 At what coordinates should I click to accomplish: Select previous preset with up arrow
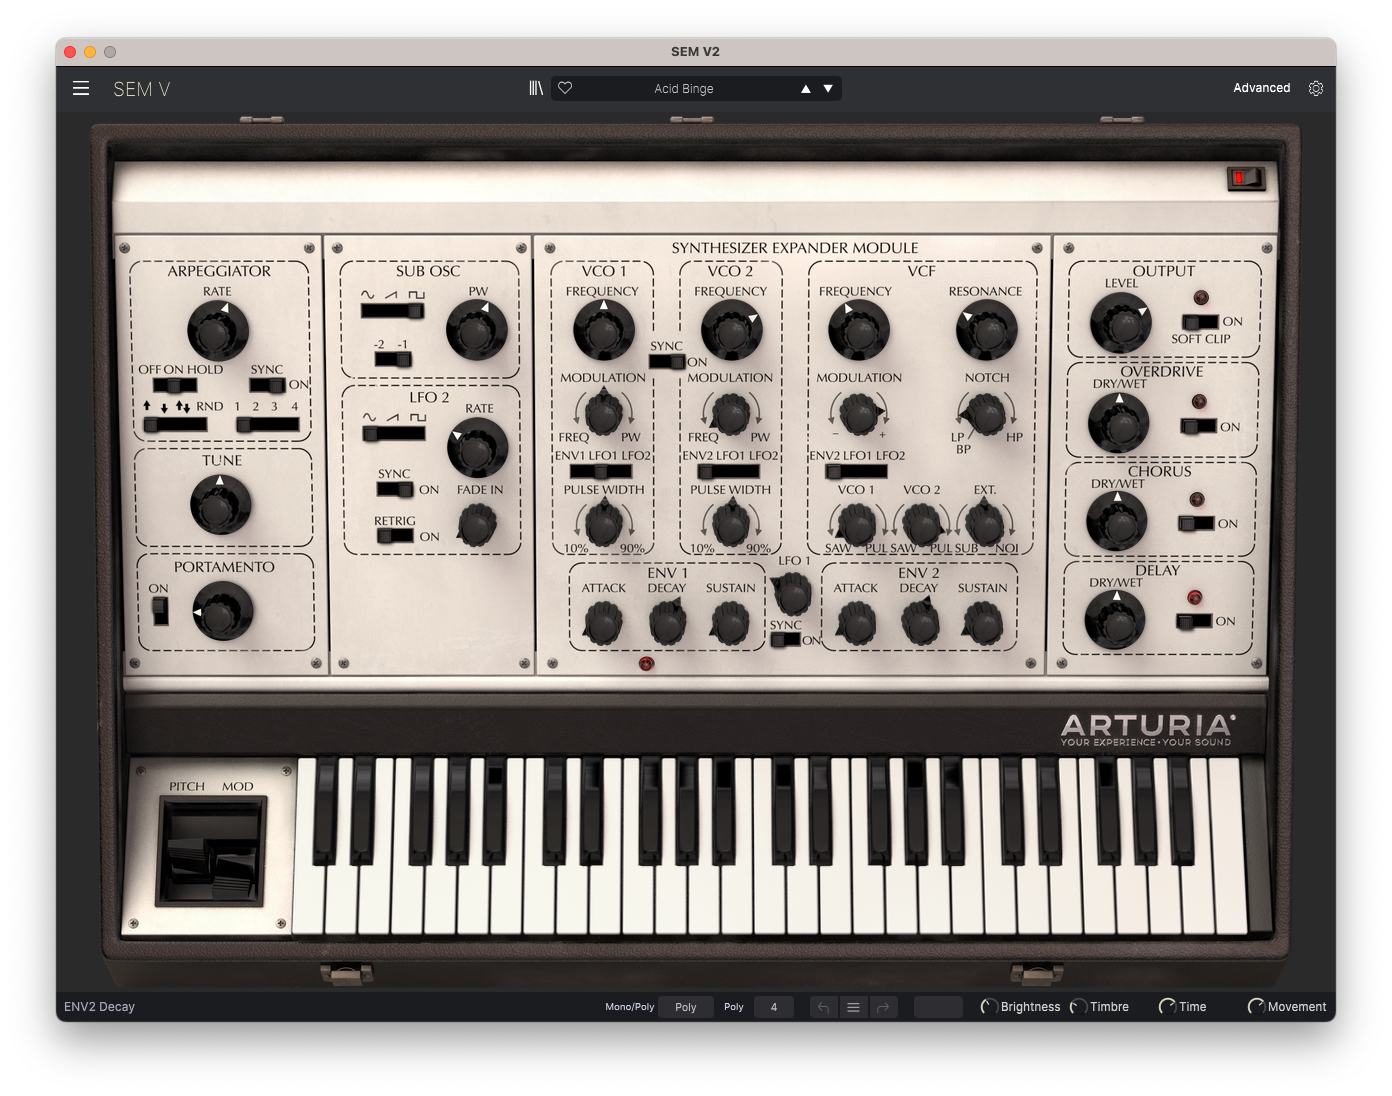805,89
